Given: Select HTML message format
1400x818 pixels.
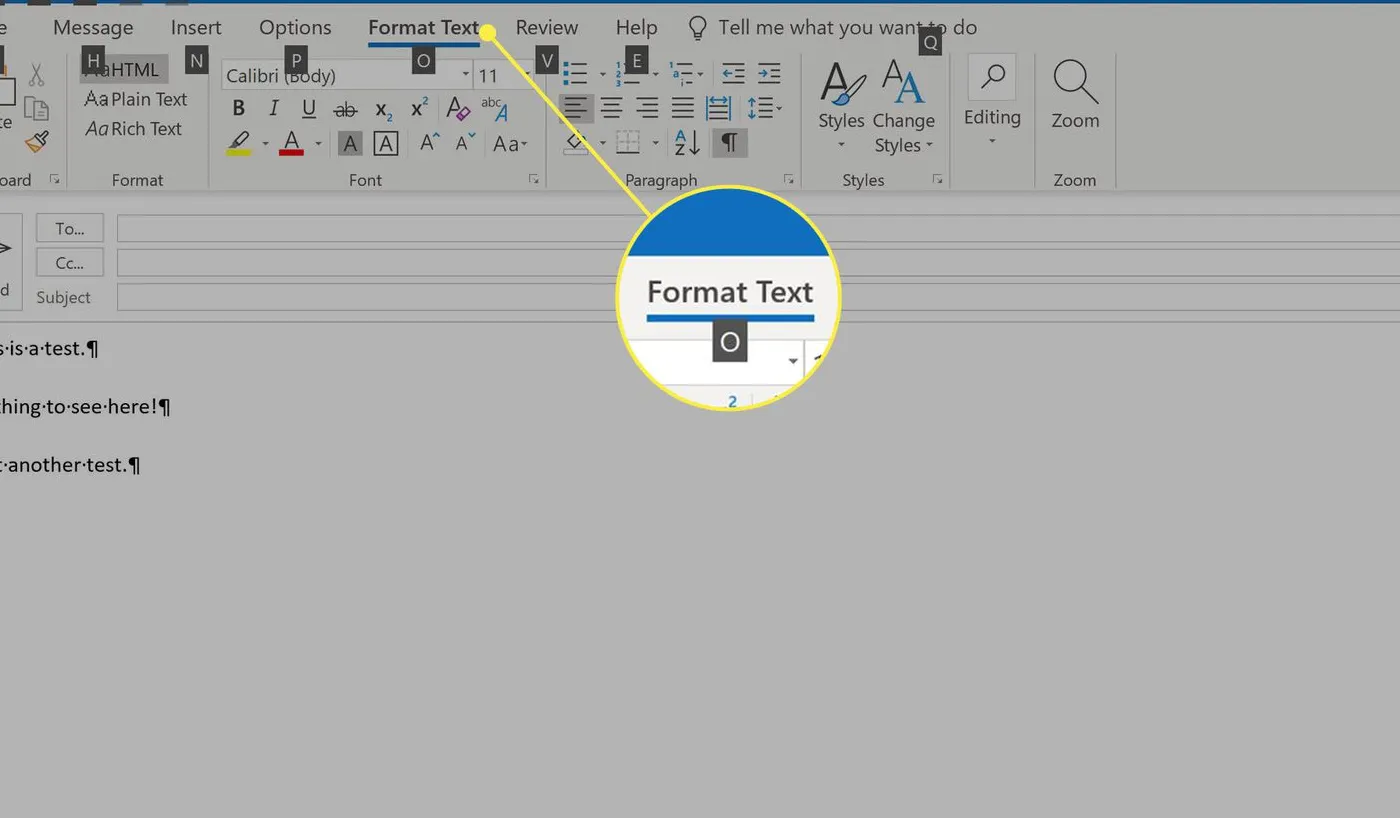Looking at the screenshot, I should 128,69.
